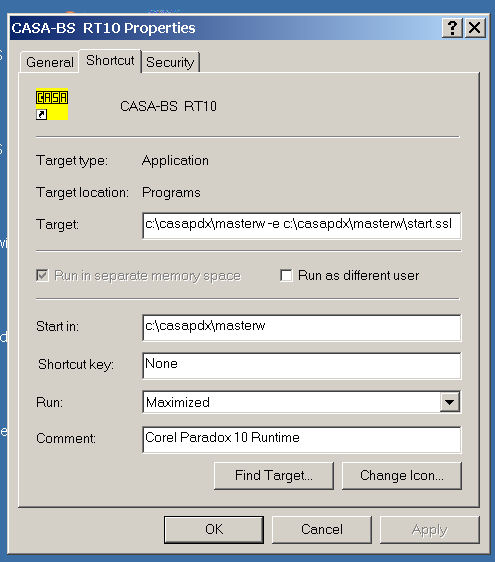Select the Shortcut tab

tap(110, 61)
